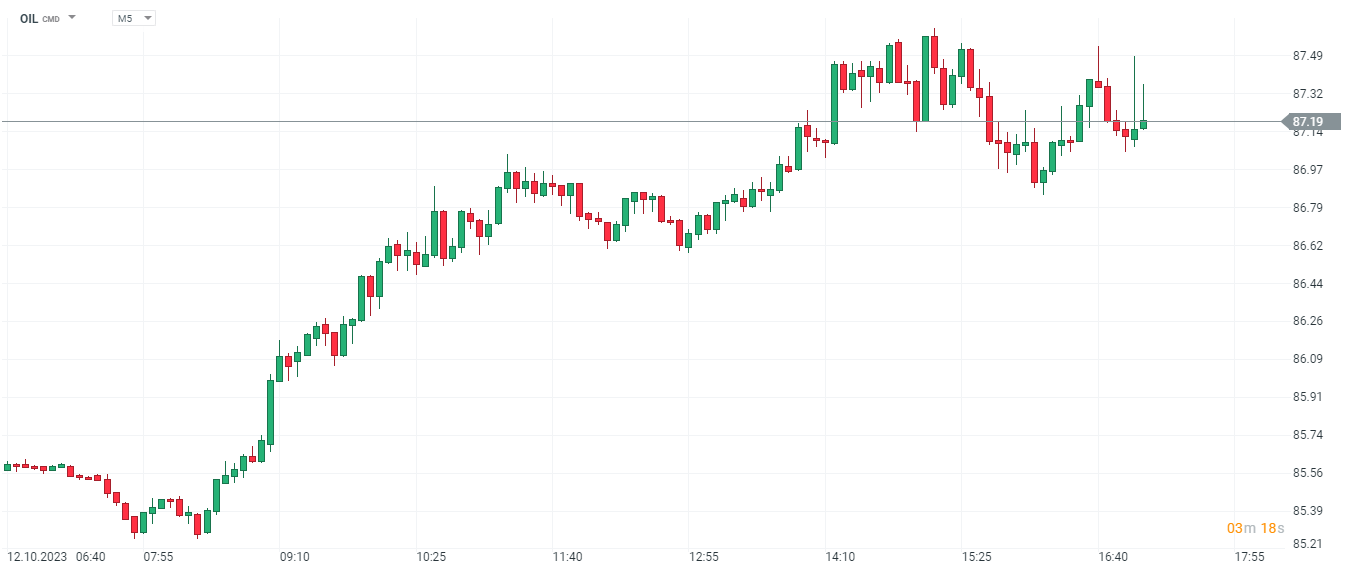
Task: Click the 09:10 time axis label
Action: (x=294, y=557)
